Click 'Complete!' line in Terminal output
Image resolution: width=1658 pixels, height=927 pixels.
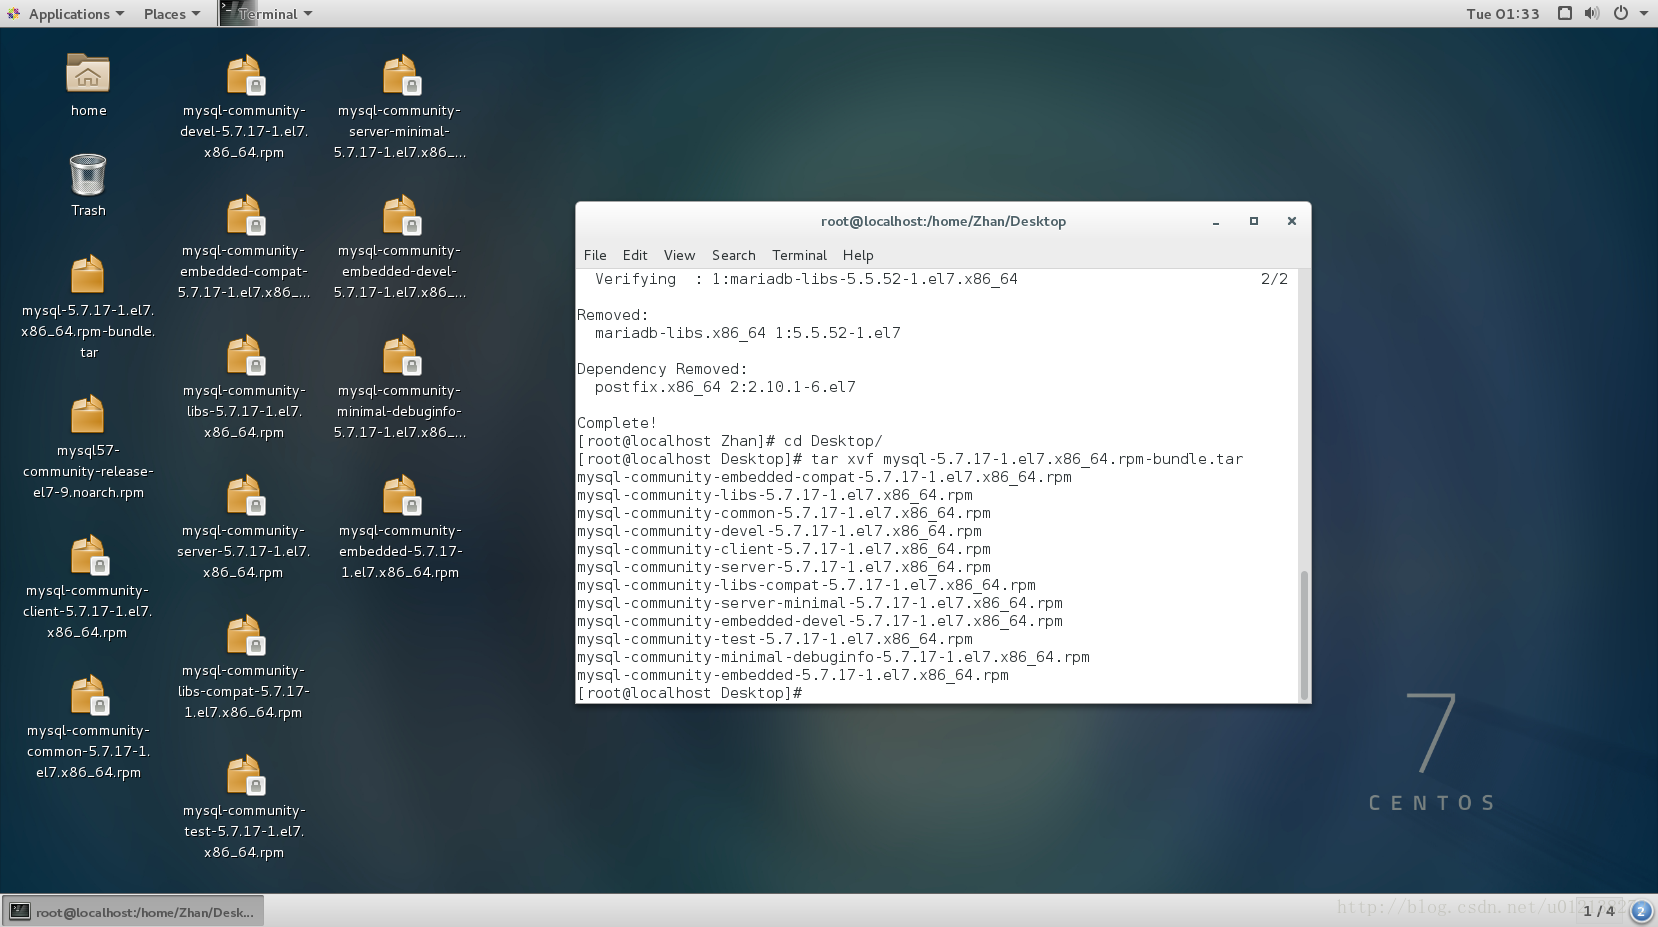pos(617,423)
